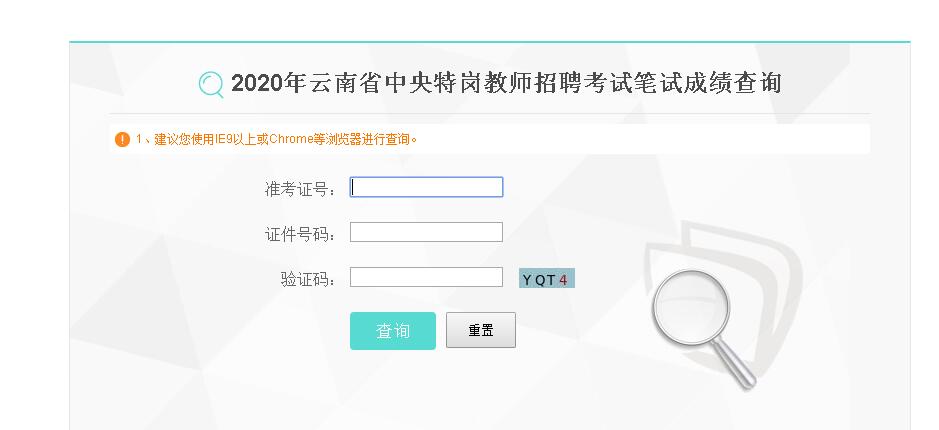Click the 准考证号 label
This screenshot has width=939, height=430.
pos(299,189)
